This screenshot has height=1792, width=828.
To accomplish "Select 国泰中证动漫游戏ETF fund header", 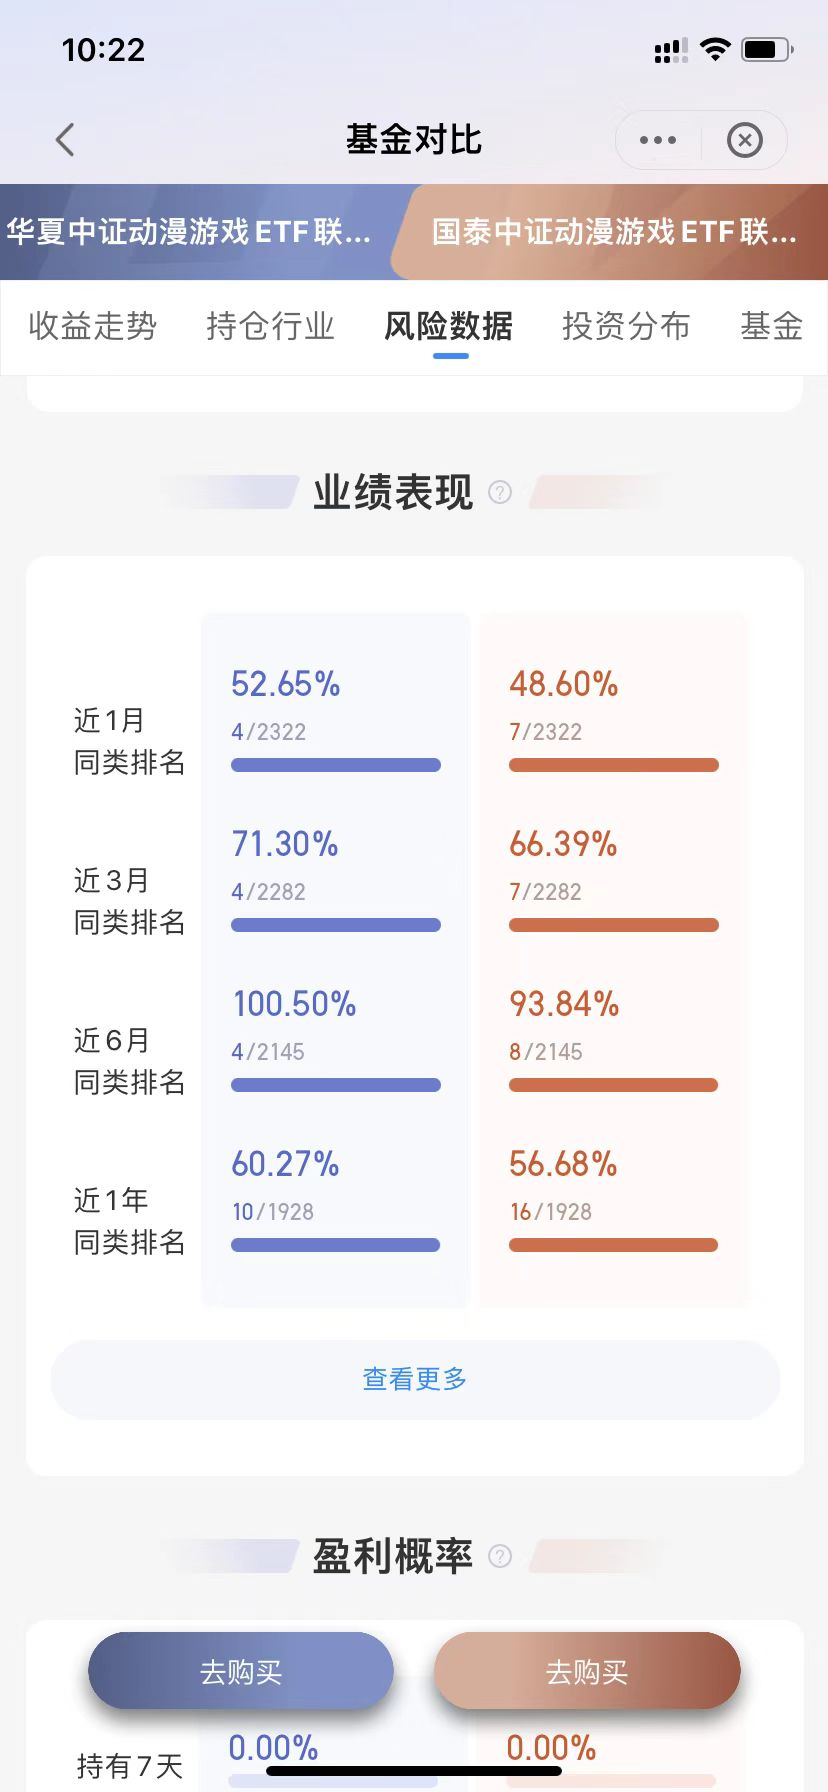I will 614,232.
